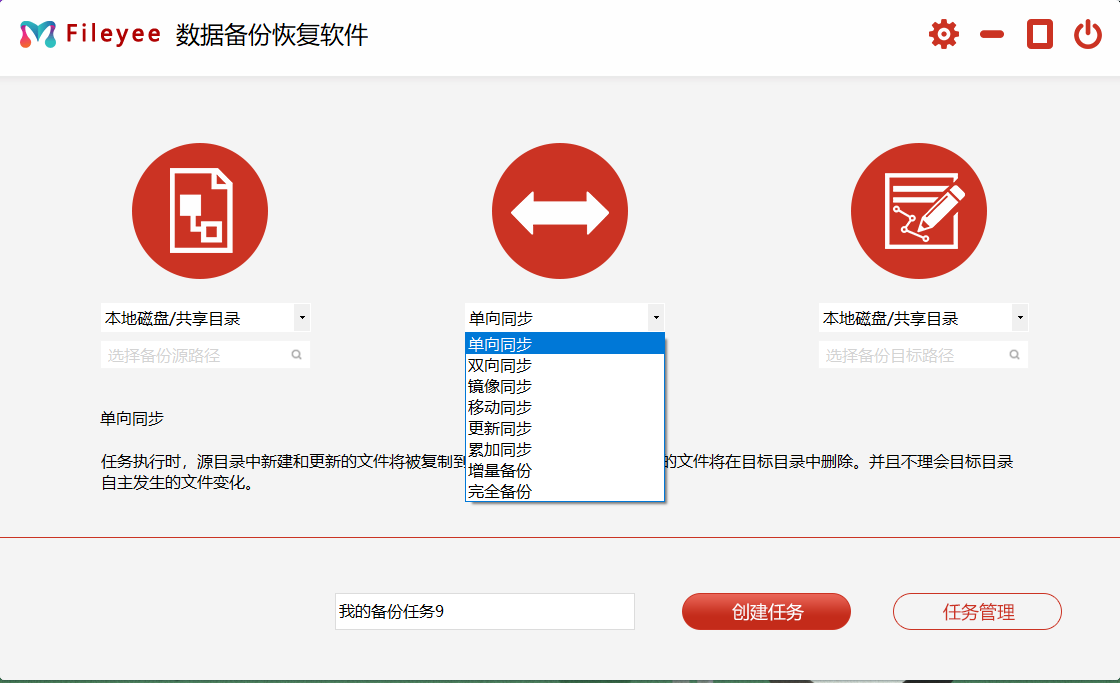Select the highlighted 单向同步 option

pyautogui.click(x=500, y=343)
